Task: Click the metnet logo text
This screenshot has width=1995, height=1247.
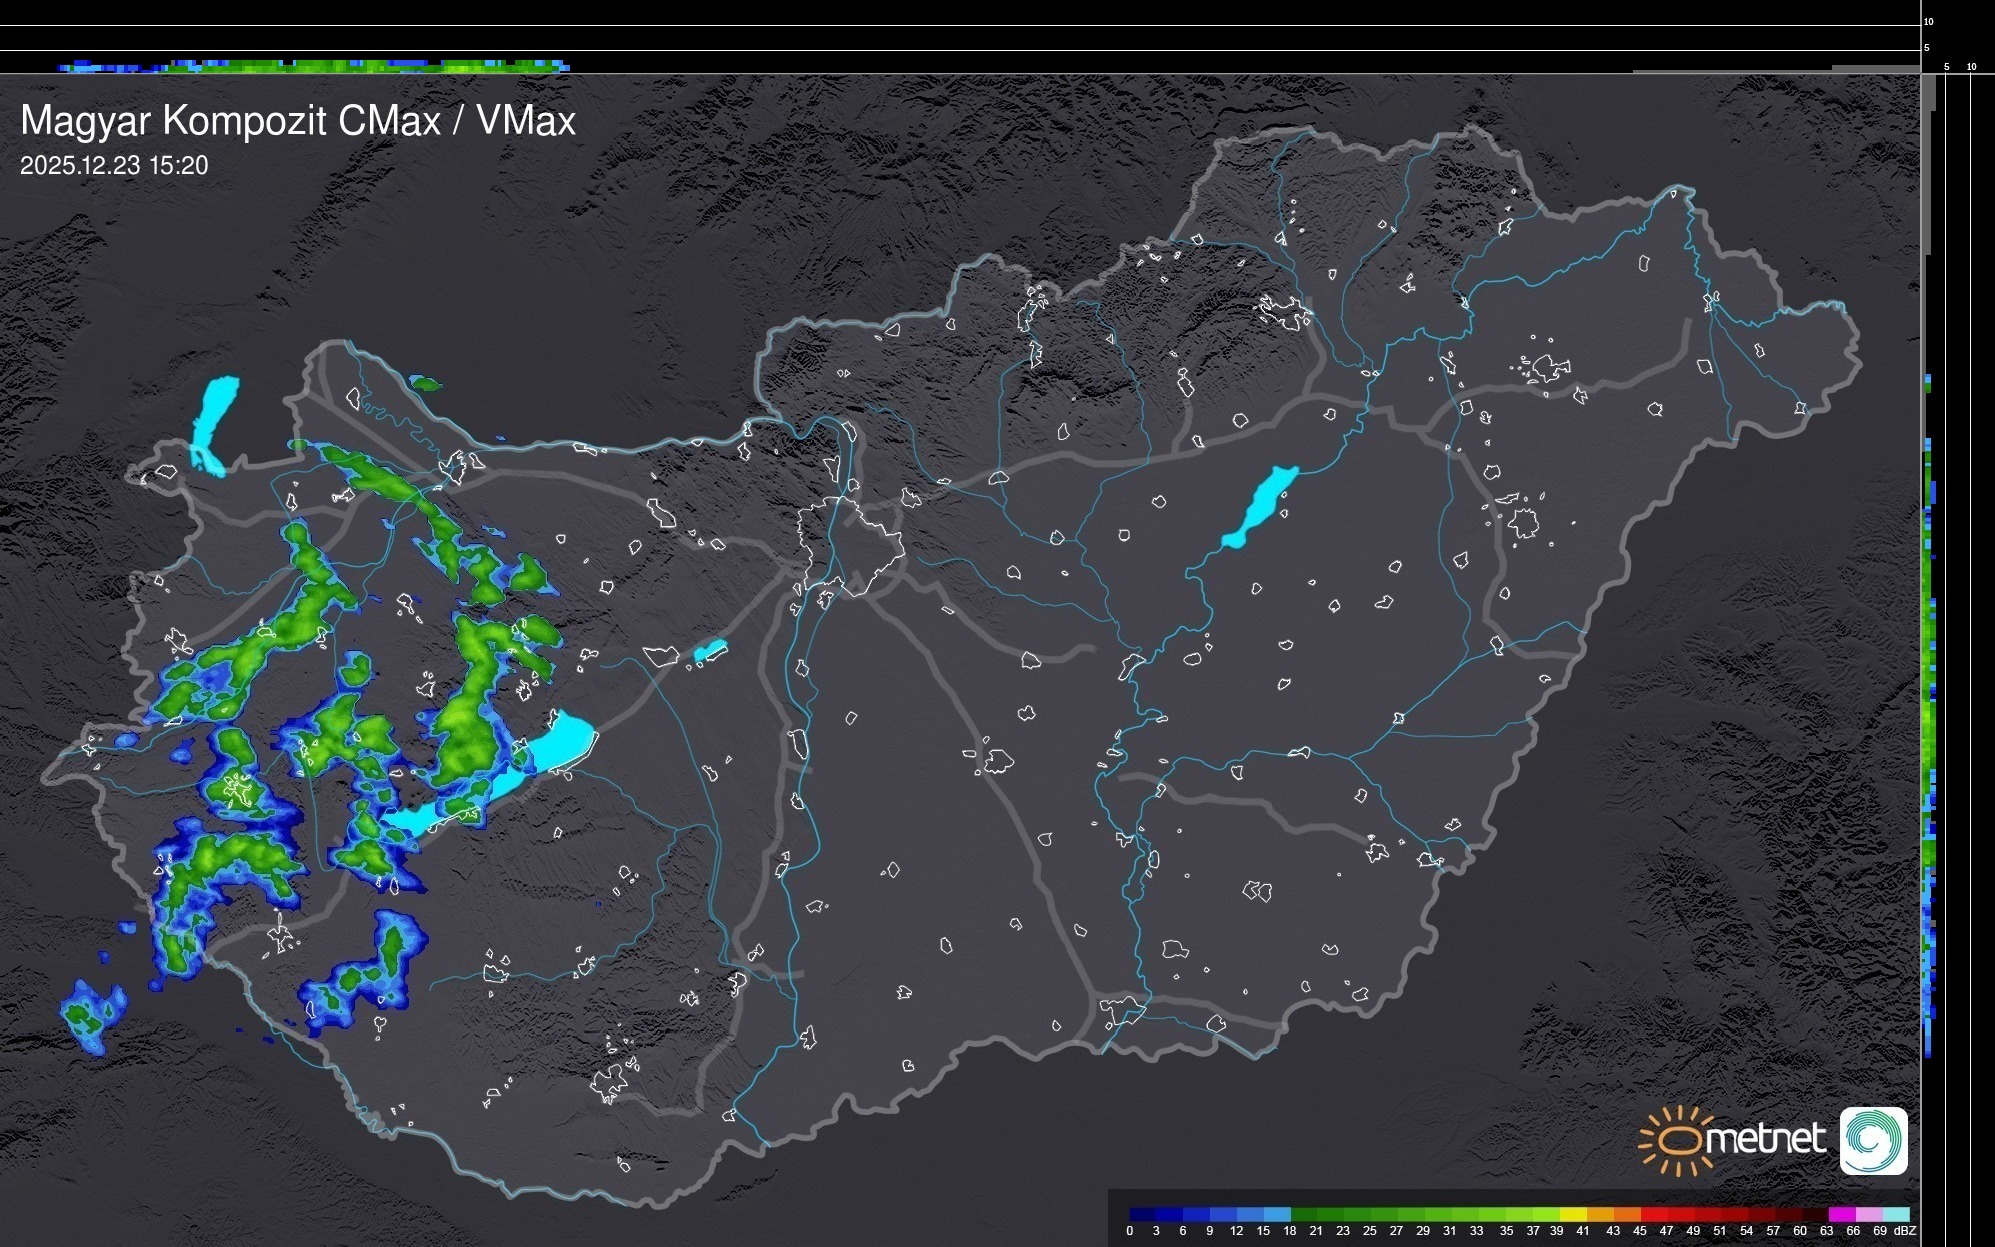Action: (1765, 1139)
